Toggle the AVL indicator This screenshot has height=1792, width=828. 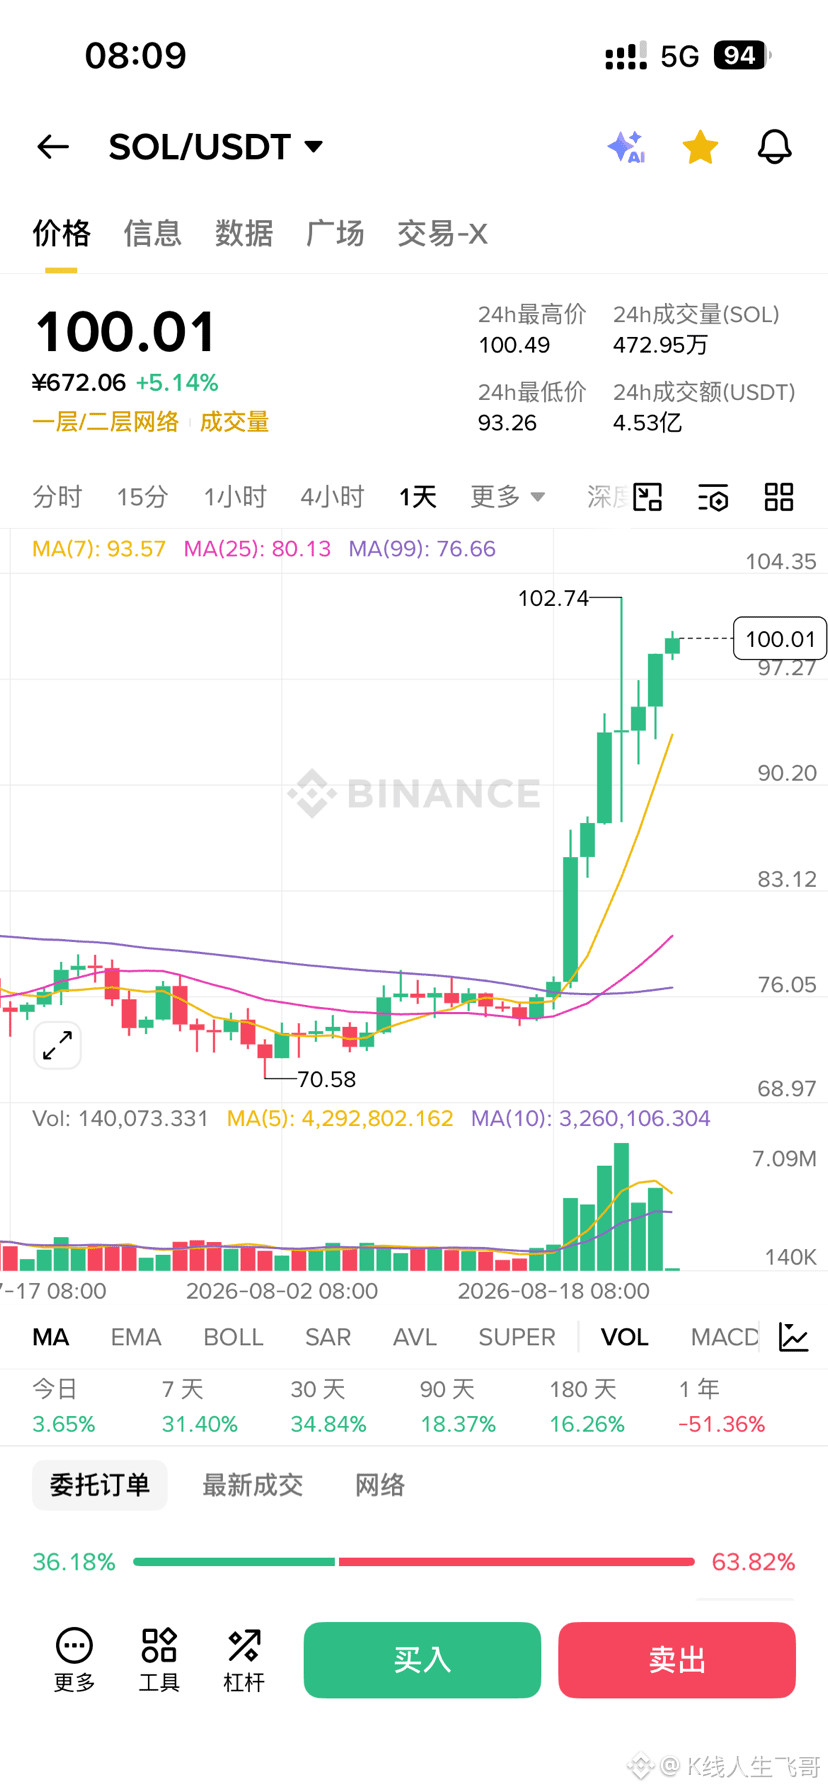click(415, 1338)
